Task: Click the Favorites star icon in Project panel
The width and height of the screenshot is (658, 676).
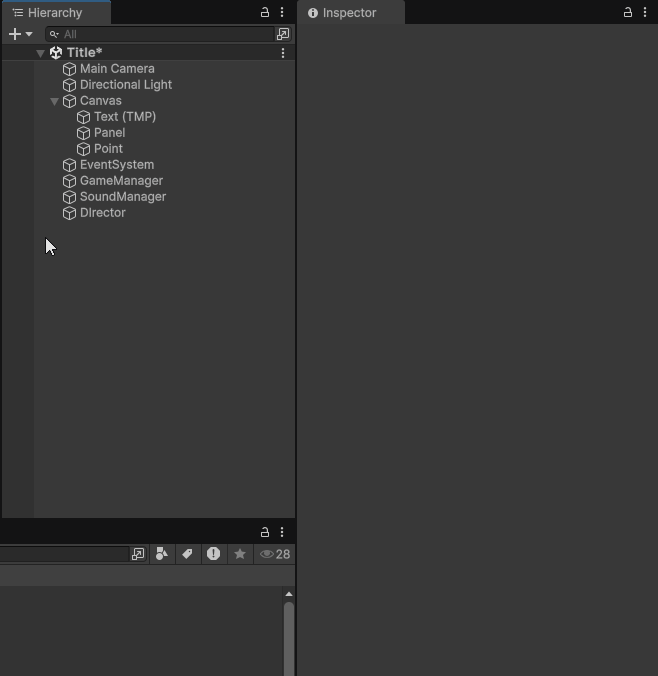Action: pos(240,554)
